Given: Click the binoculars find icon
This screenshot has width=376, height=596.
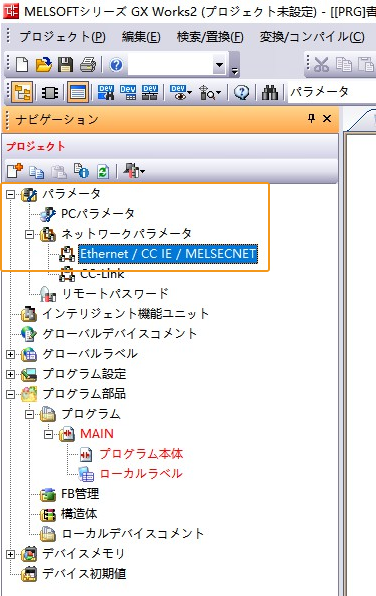Looking at the screenshot, I should click(x=270, y=92).
